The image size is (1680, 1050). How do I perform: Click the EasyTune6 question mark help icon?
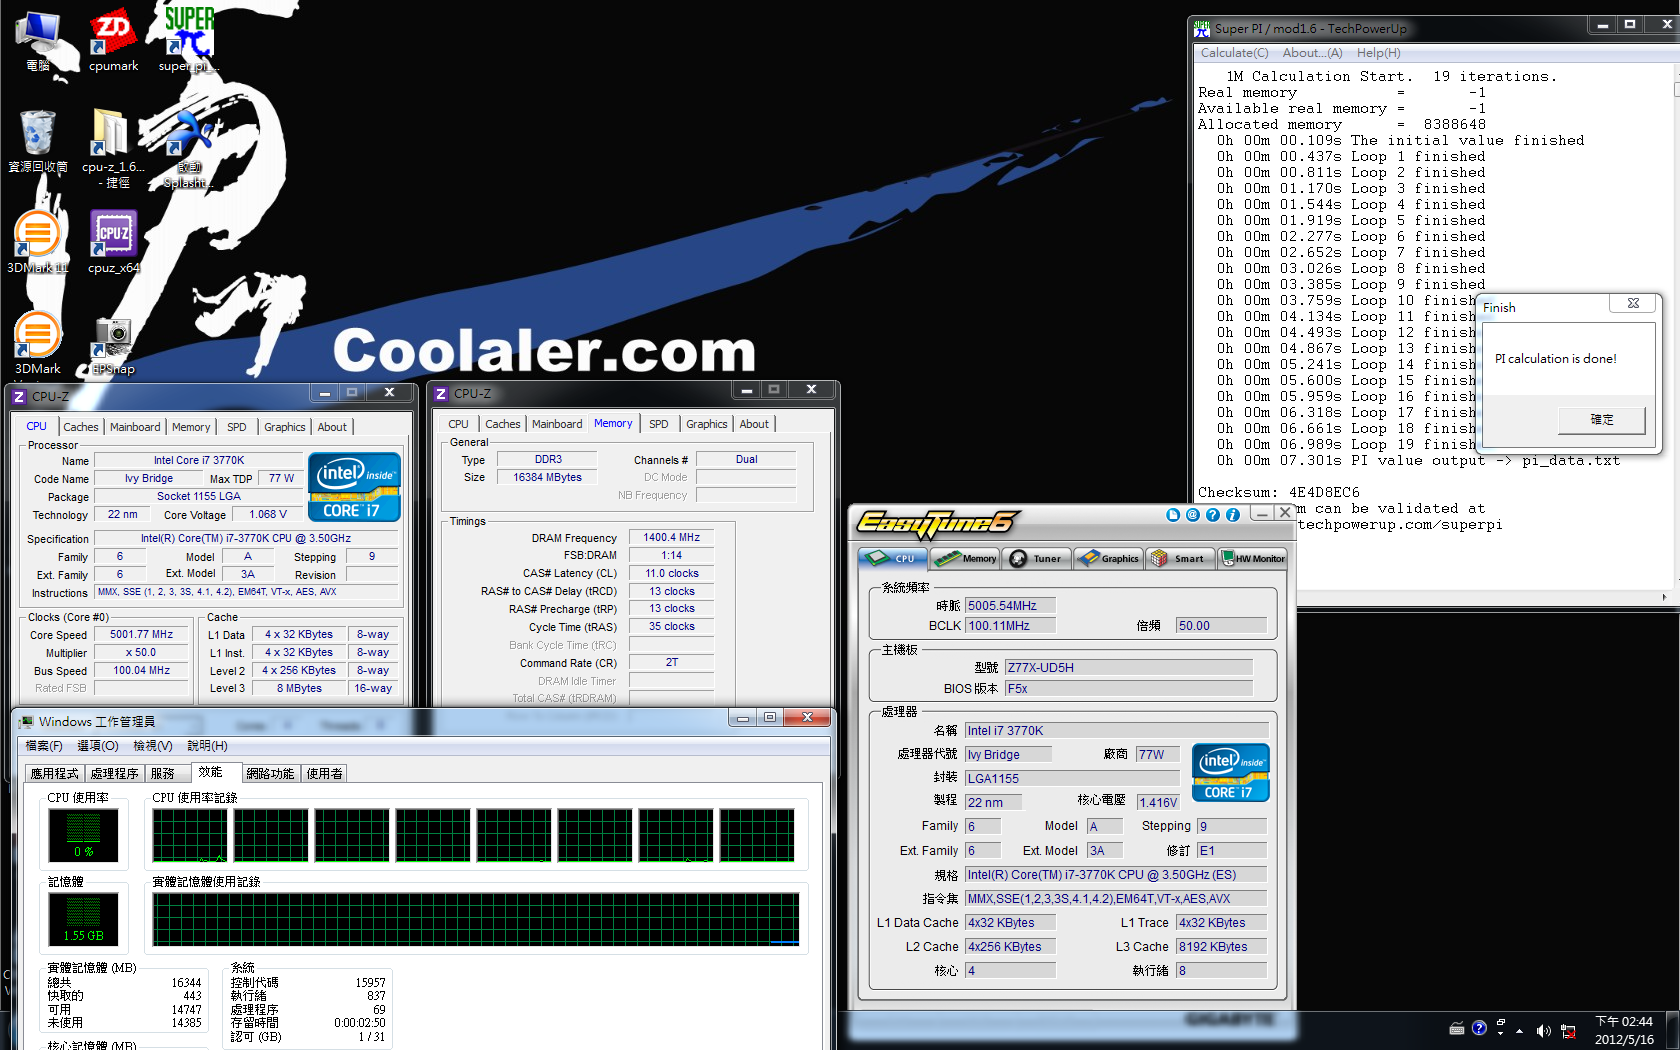(1213, 515)
